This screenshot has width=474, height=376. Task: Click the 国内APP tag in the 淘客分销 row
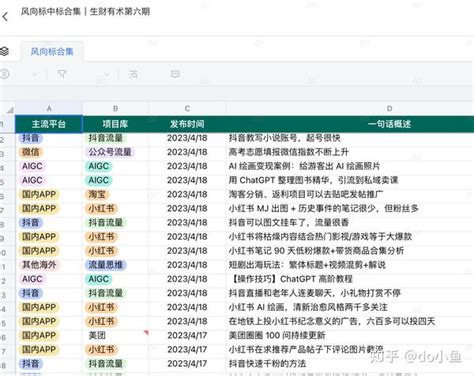[39, 194]
